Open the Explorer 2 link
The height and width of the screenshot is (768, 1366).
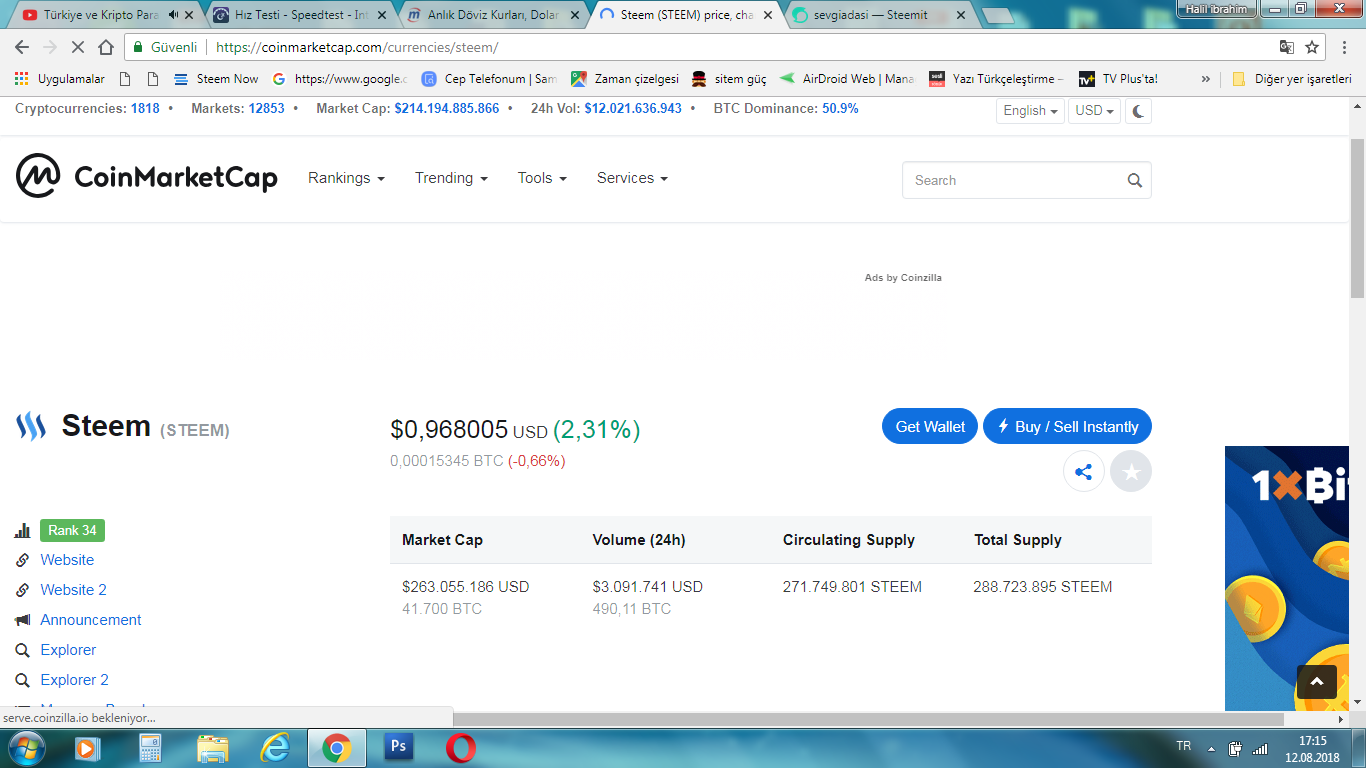click(74, 680)
